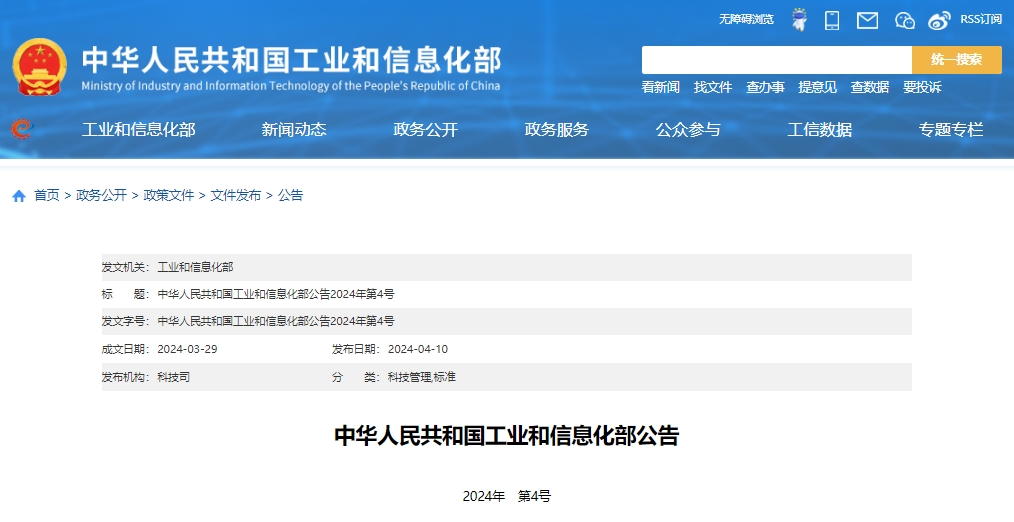Open 工业和信息化部 navigation menu
Screen dimensions: 1014x522
(138, 129)
